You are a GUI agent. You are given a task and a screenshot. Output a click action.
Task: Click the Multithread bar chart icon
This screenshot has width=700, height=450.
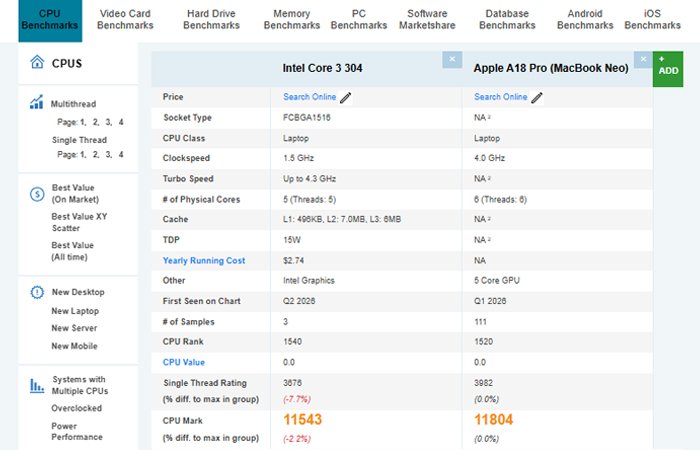click(37, 102)
